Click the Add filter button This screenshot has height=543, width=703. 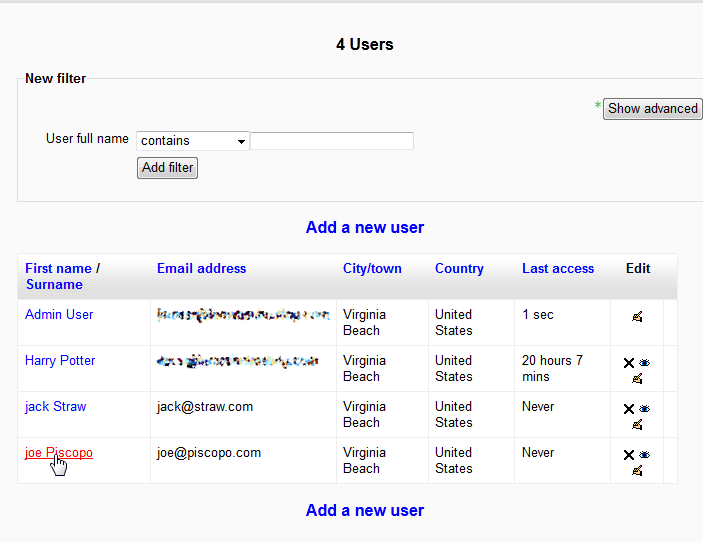click(167, 168)
